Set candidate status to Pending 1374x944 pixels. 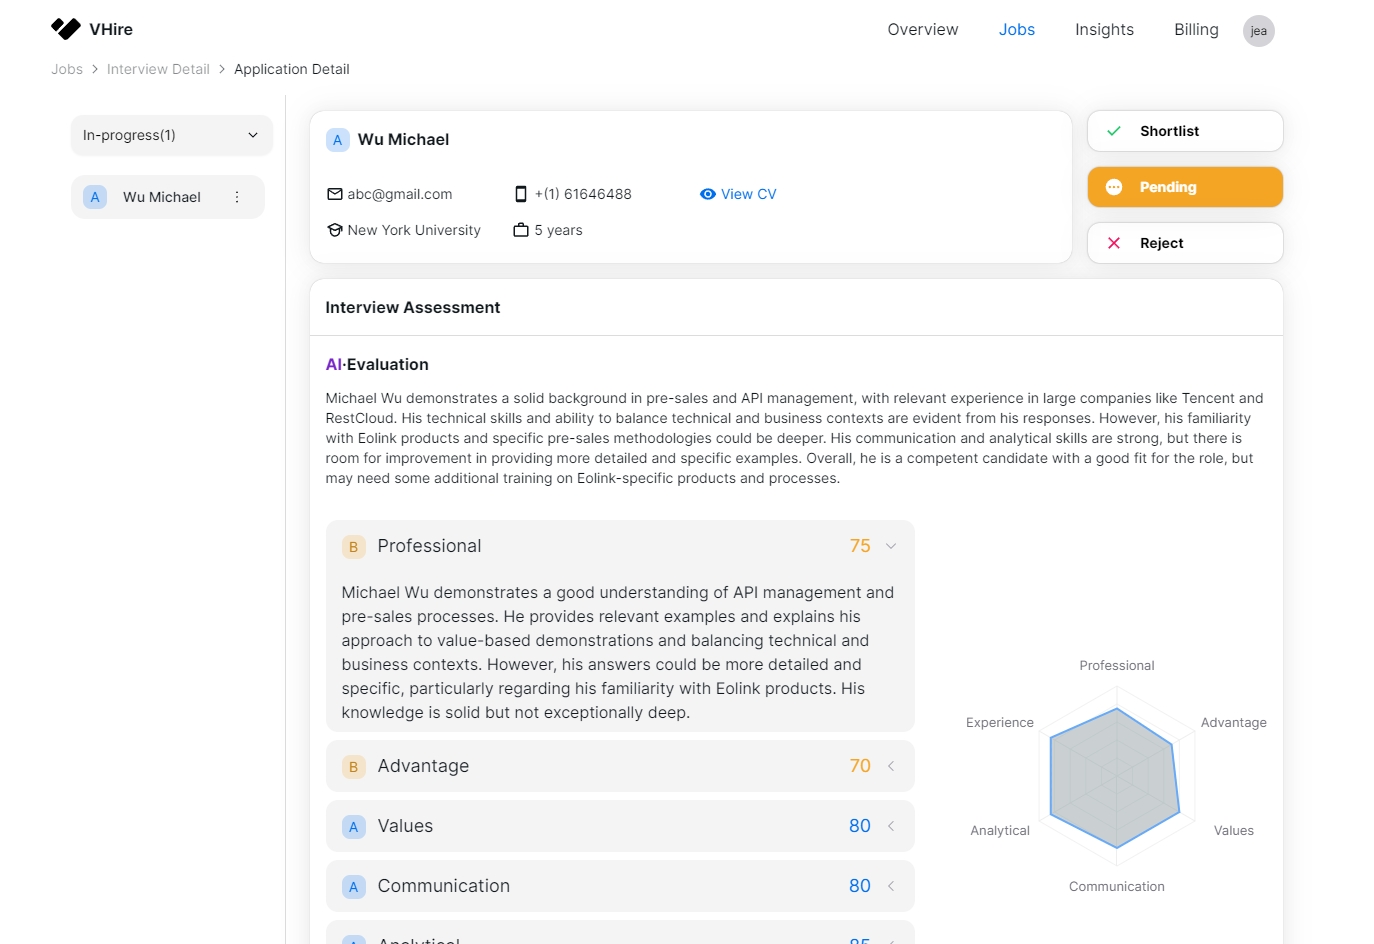tap(1185, 187)
